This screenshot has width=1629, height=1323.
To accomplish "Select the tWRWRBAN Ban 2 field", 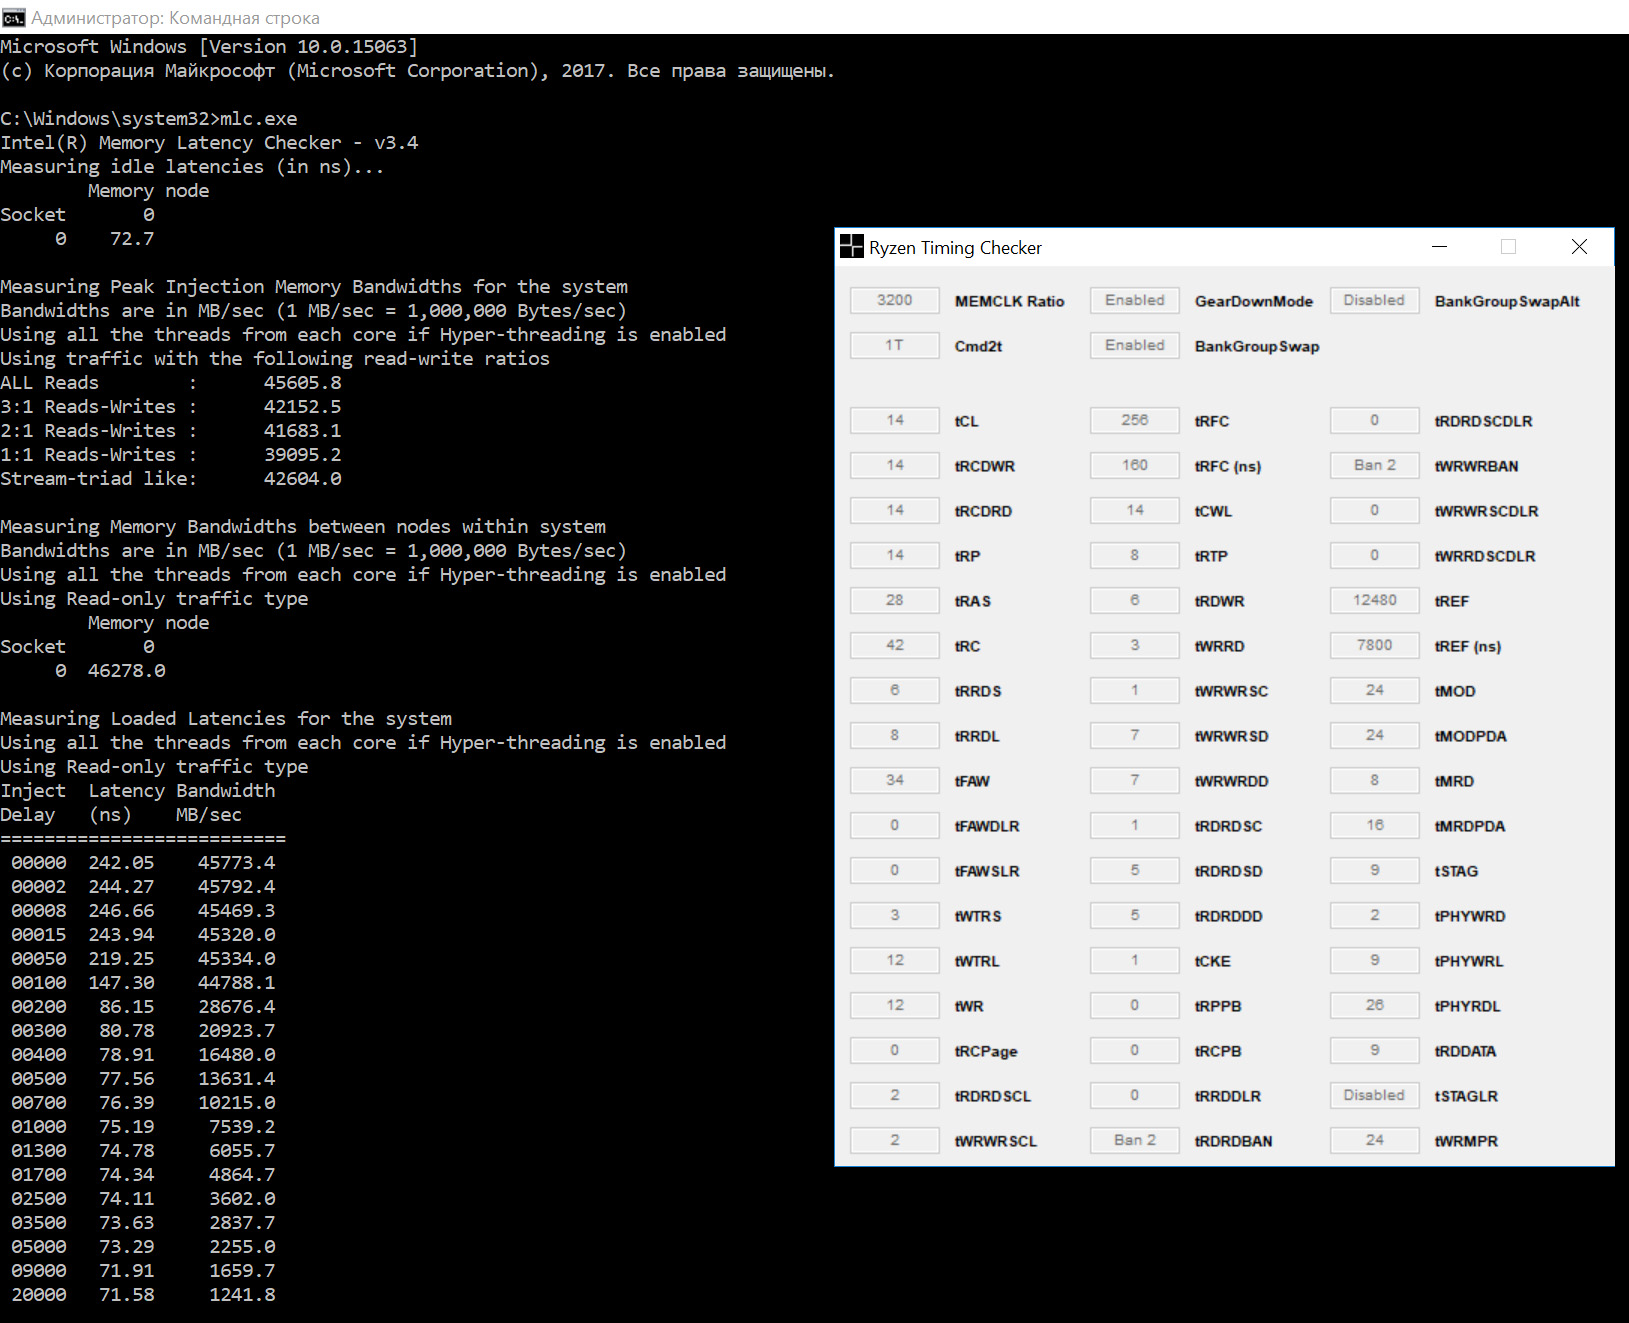I will (x=1374, y=465).
